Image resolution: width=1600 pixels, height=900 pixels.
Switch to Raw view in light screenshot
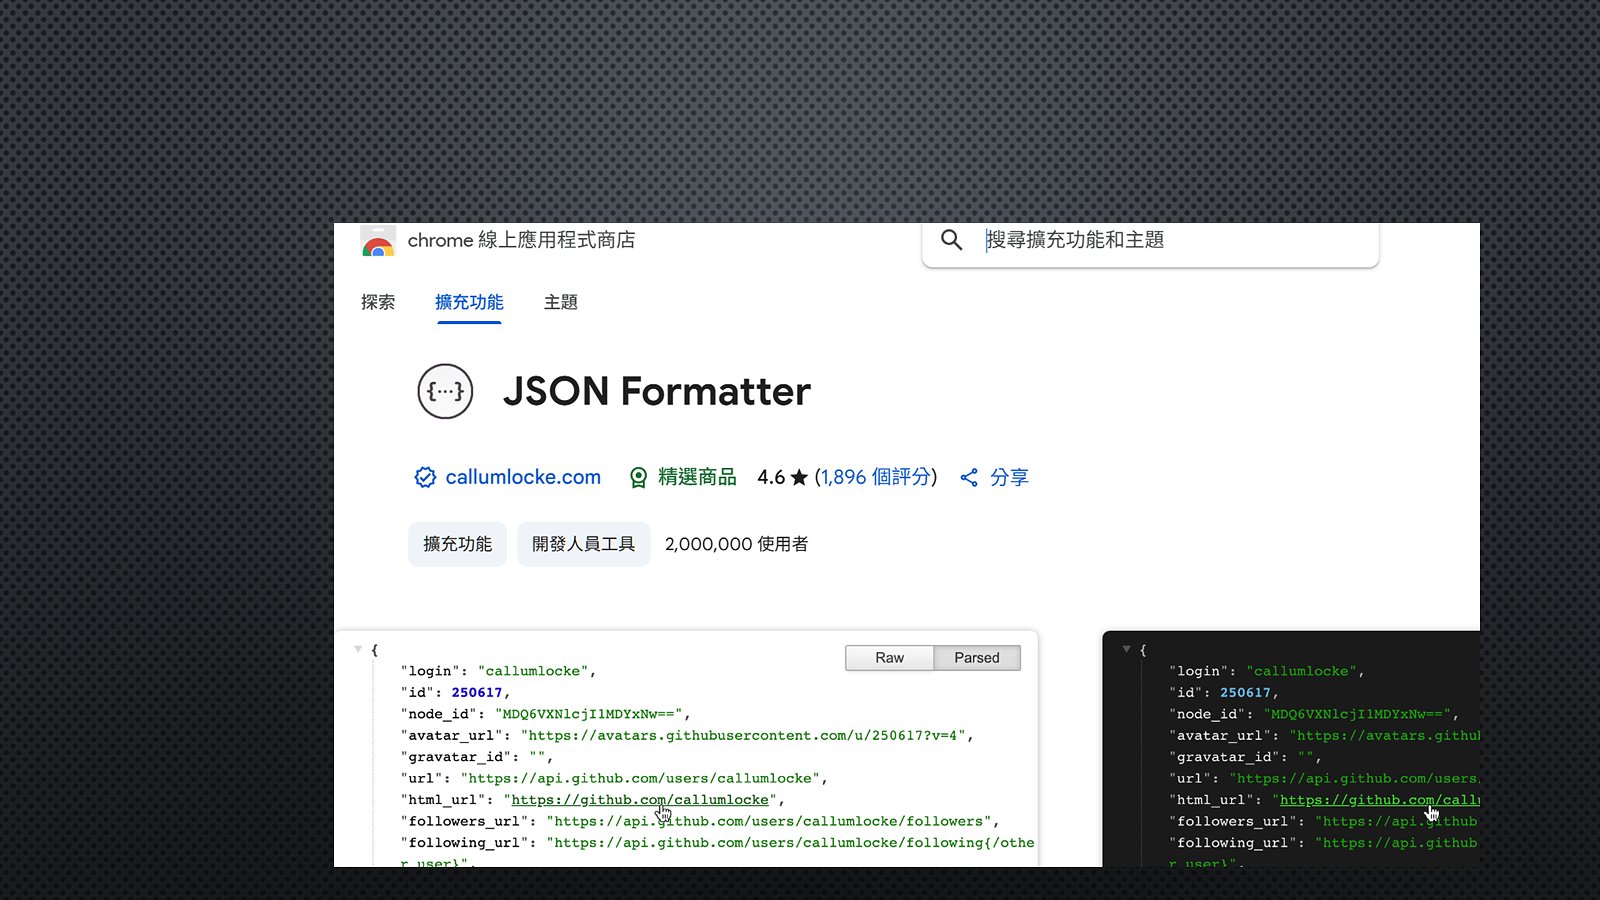click(x=889, y=658)
